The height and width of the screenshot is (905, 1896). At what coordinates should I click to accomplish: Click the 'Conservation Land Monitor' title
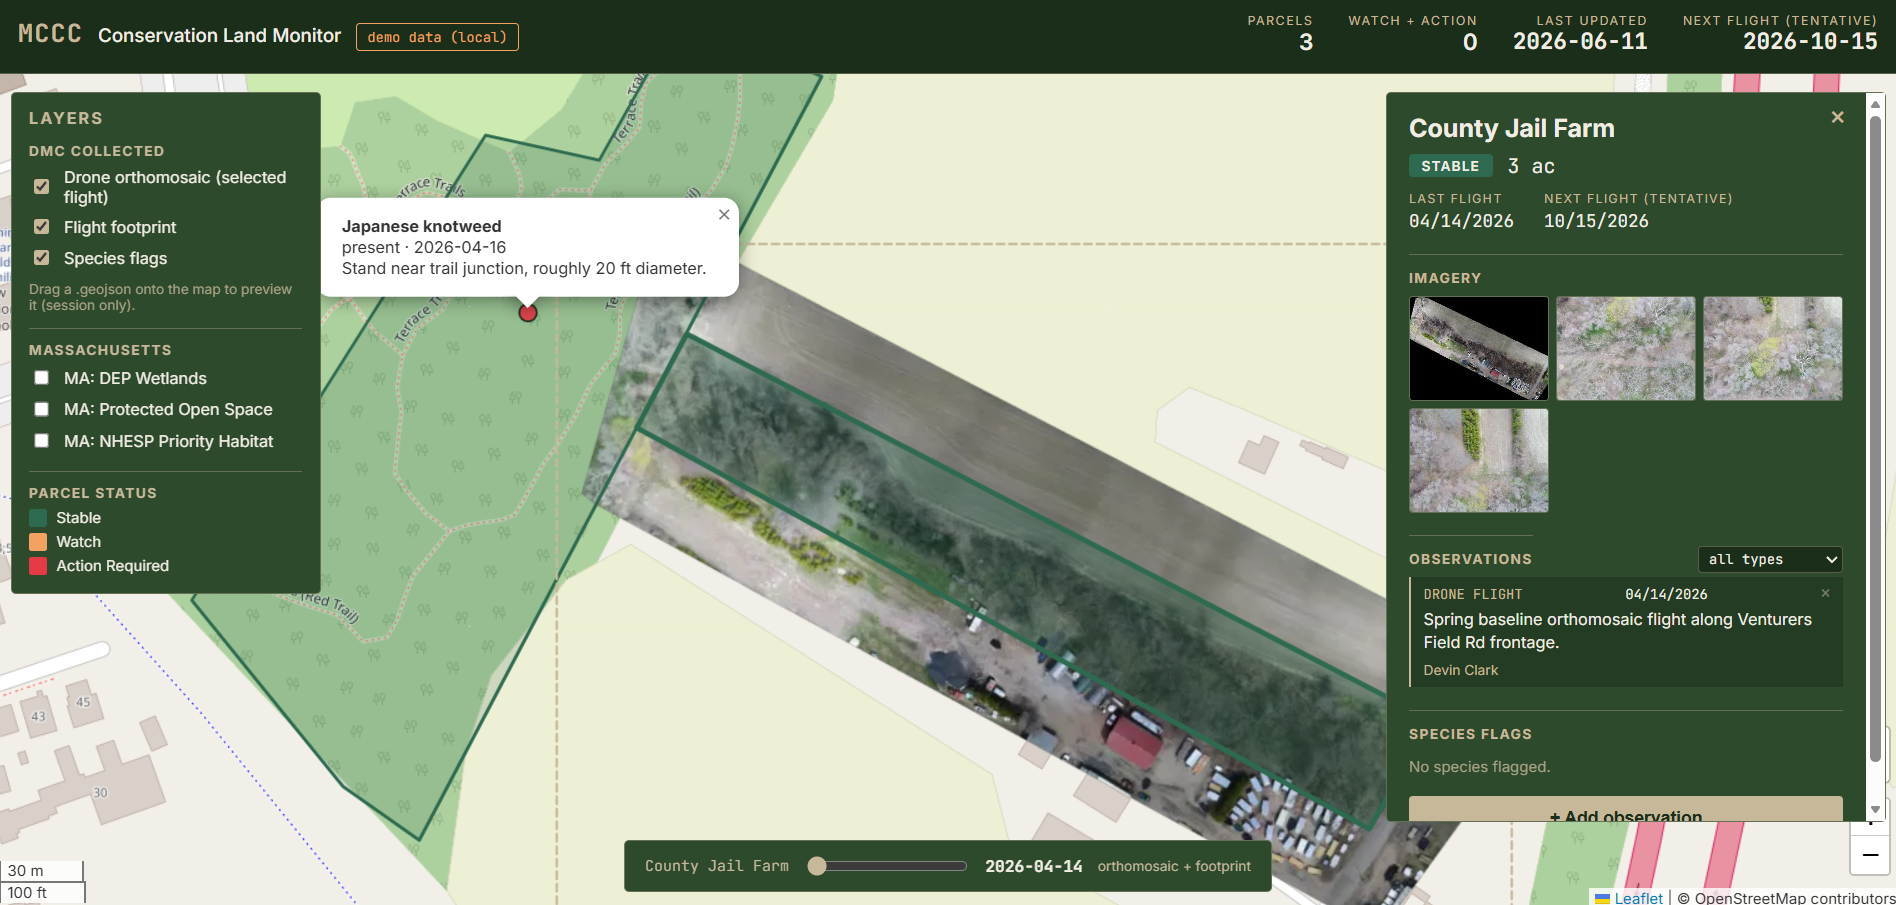[x=219, y=36]
